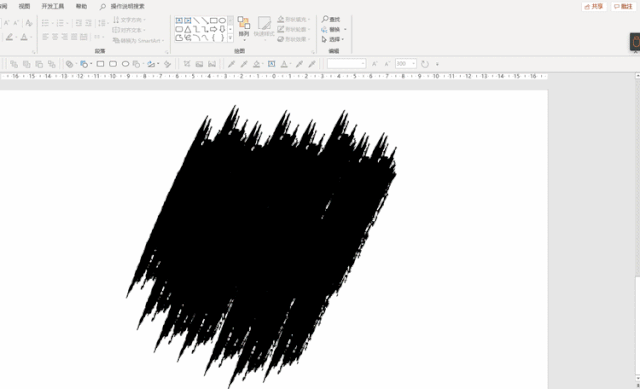Switch to the 帮助 tab
Image resolution: width=640 pixels, height=389 pixels.
click(81, 6)
